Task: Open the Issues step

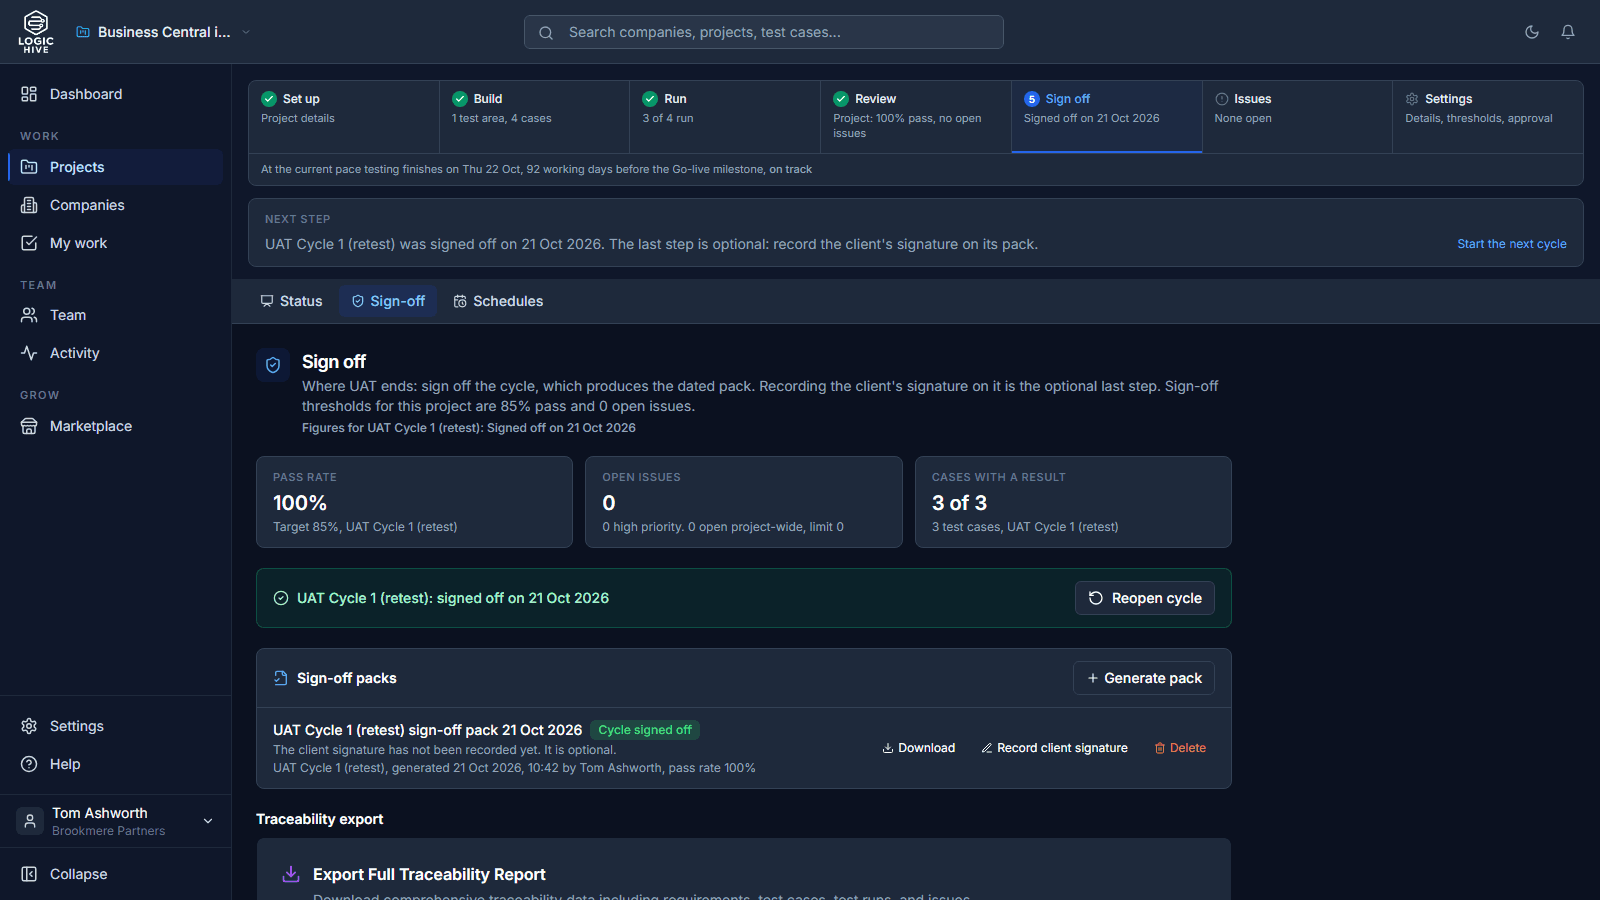Action: click(1297, 117)
